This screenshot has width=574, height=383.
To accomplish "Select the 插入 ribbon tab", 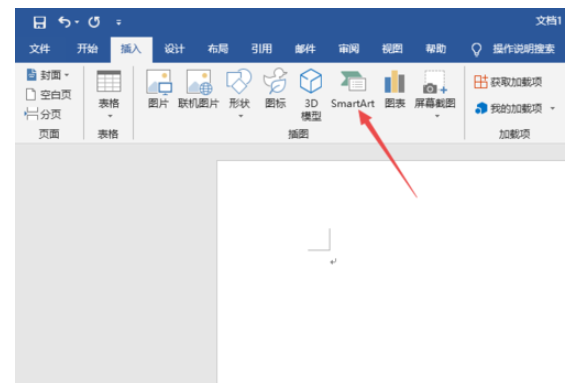I will pos(131,49).
